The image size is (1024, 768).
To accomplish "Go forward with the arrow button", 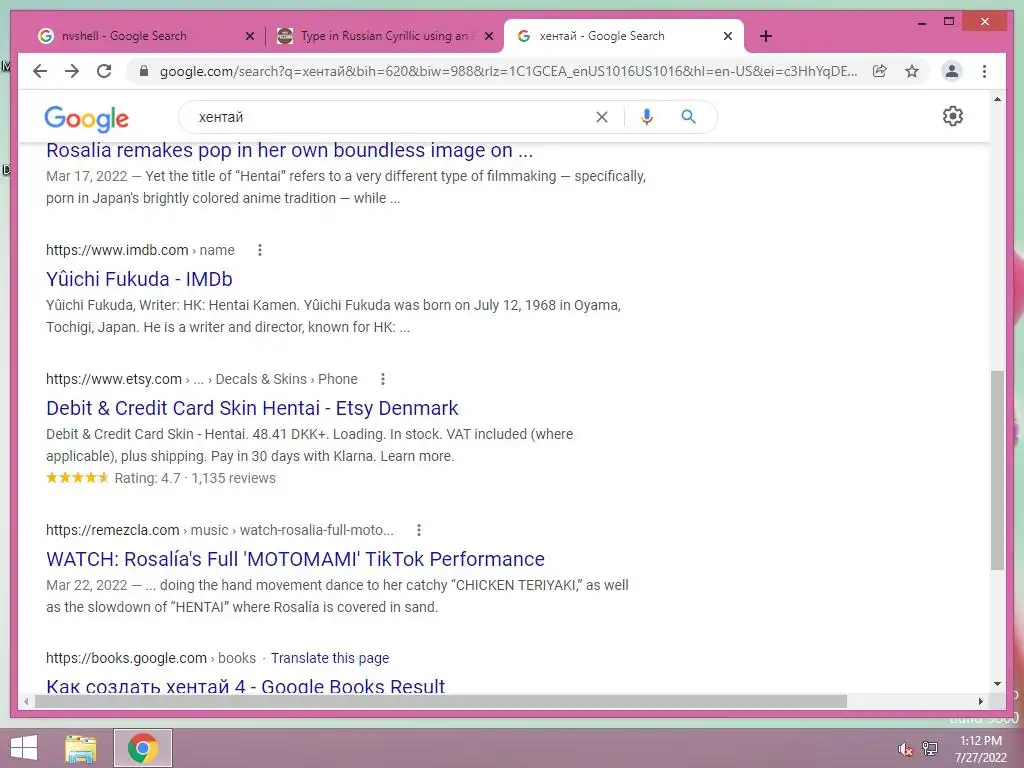I will (72, 71).
